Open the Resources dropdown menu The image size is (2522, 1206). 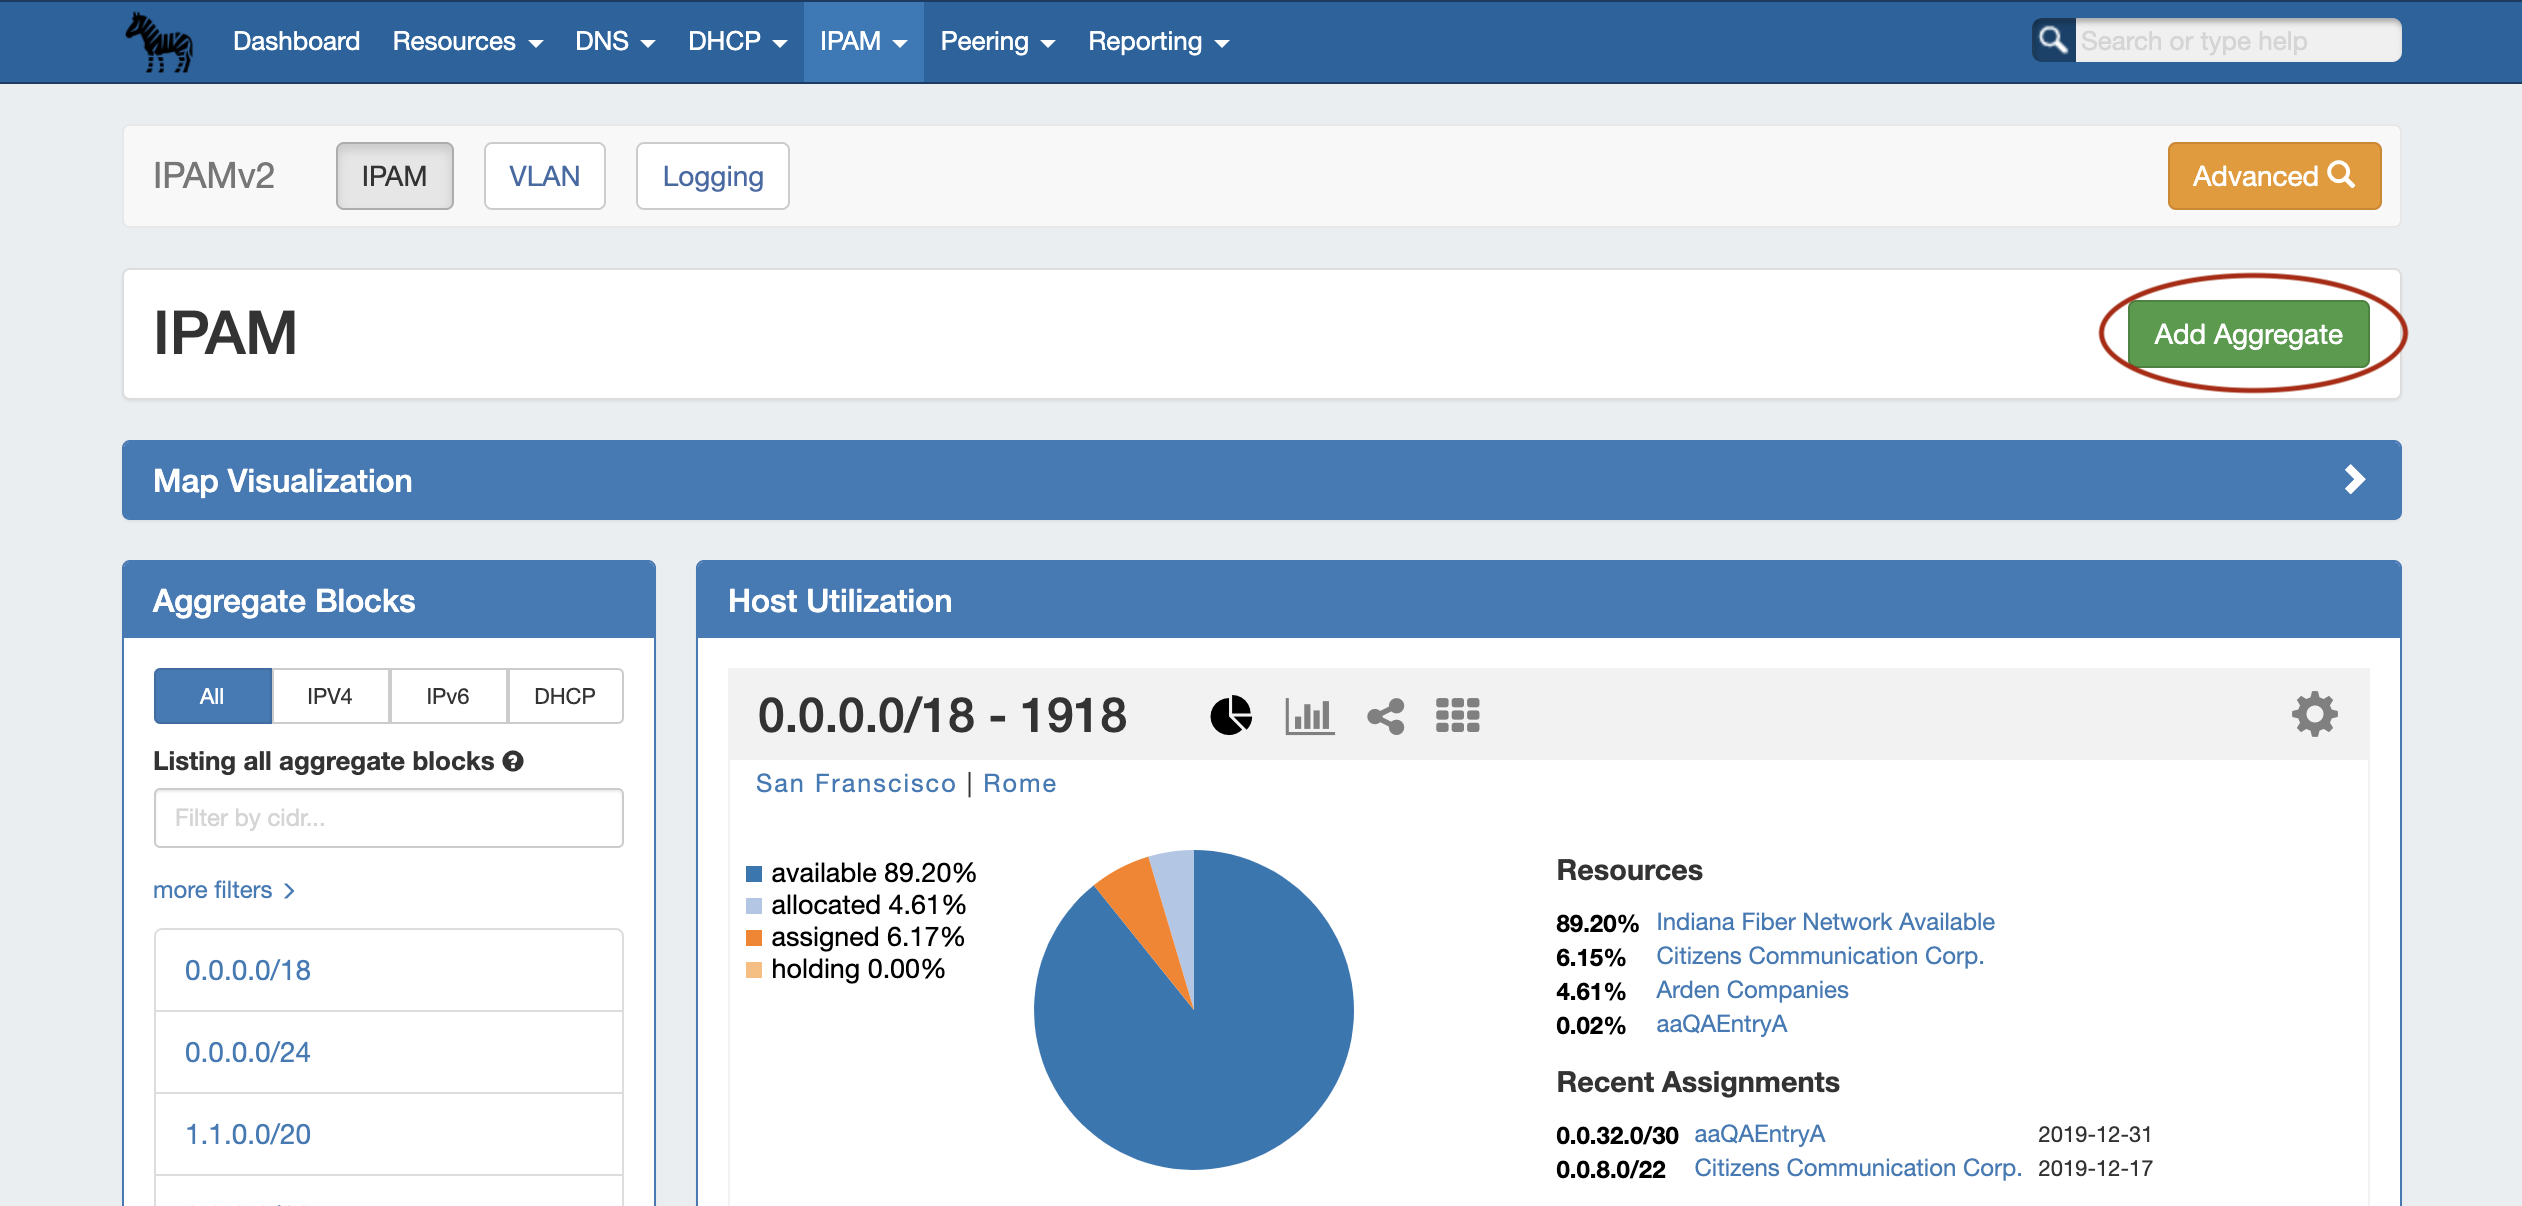pos(467,42)
